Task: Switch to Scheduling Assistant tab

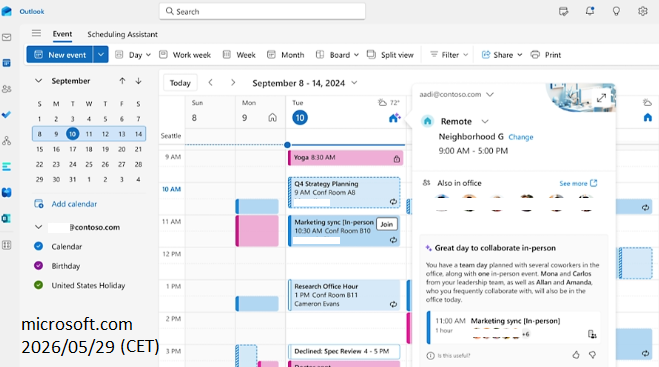Action: [122, 34]
